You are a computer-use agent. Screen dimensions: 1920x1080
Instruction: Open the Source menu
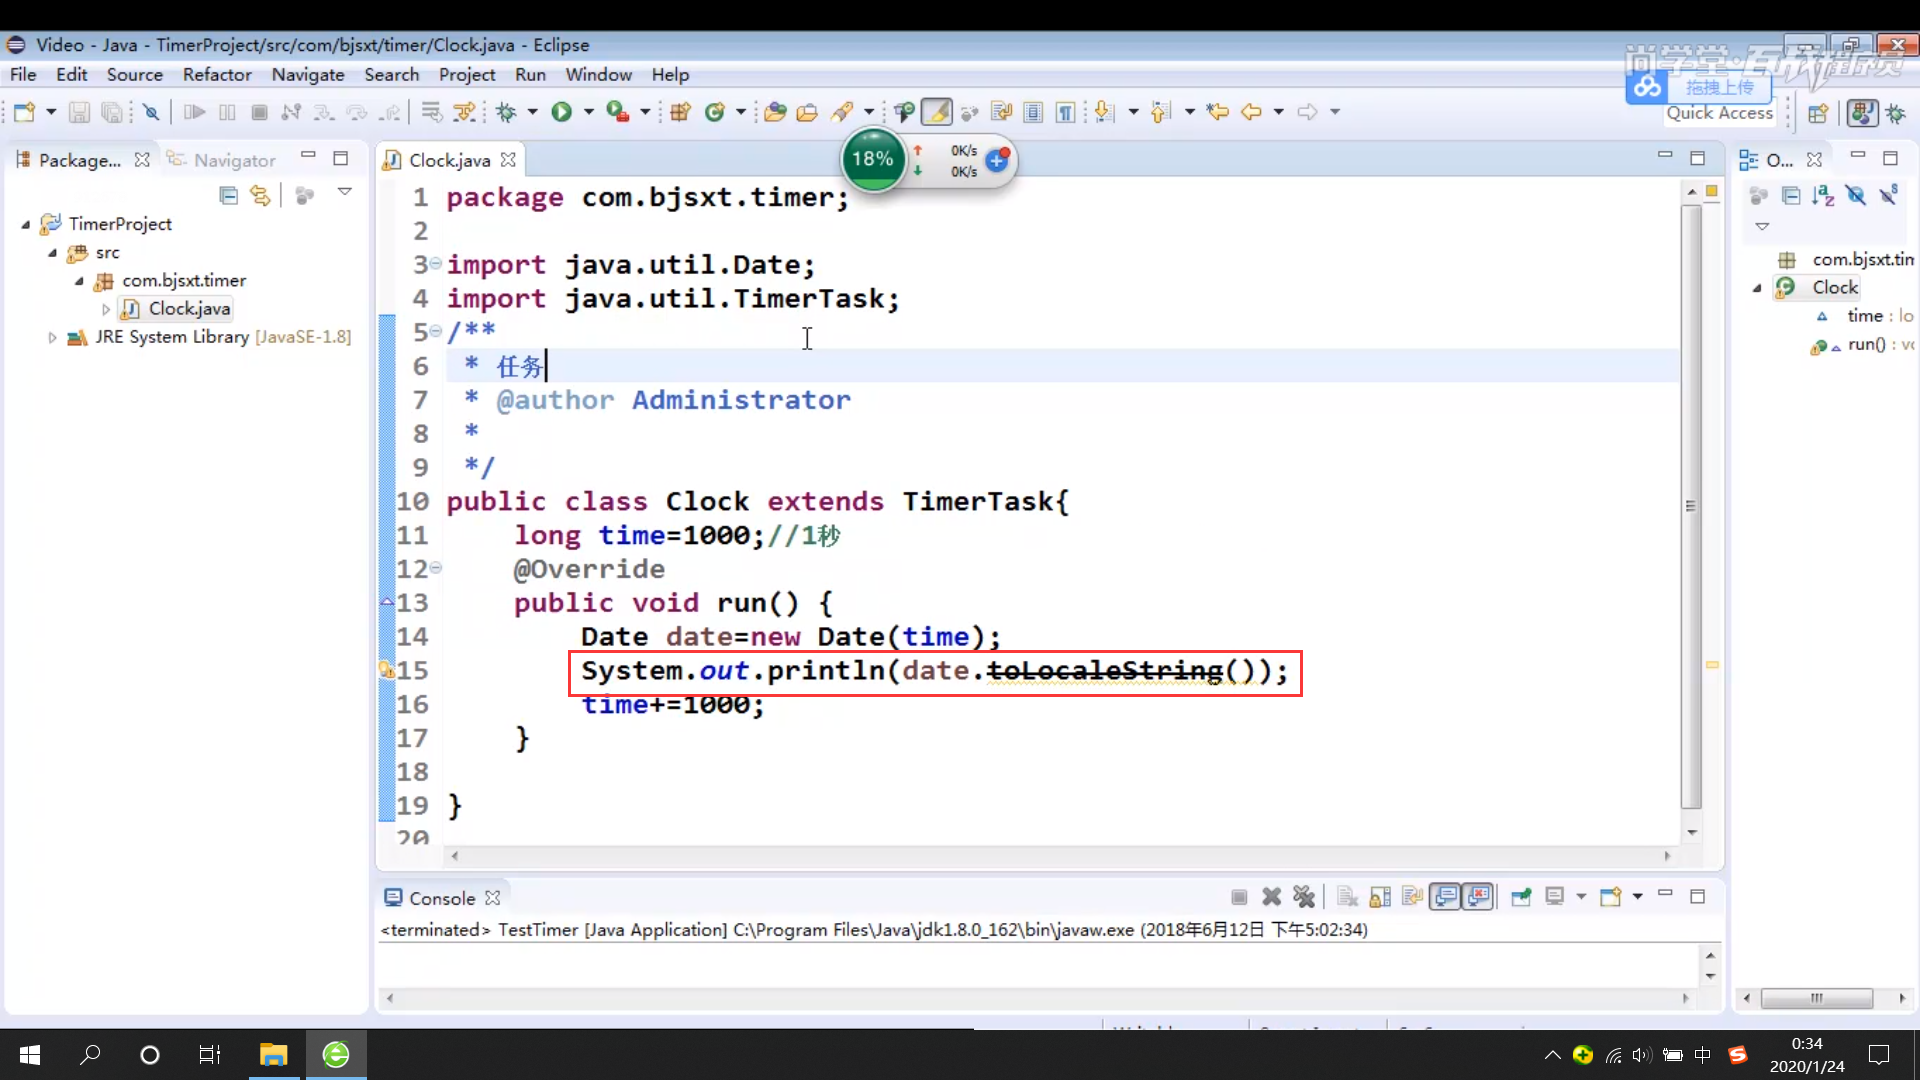click(x=134, y=74)
